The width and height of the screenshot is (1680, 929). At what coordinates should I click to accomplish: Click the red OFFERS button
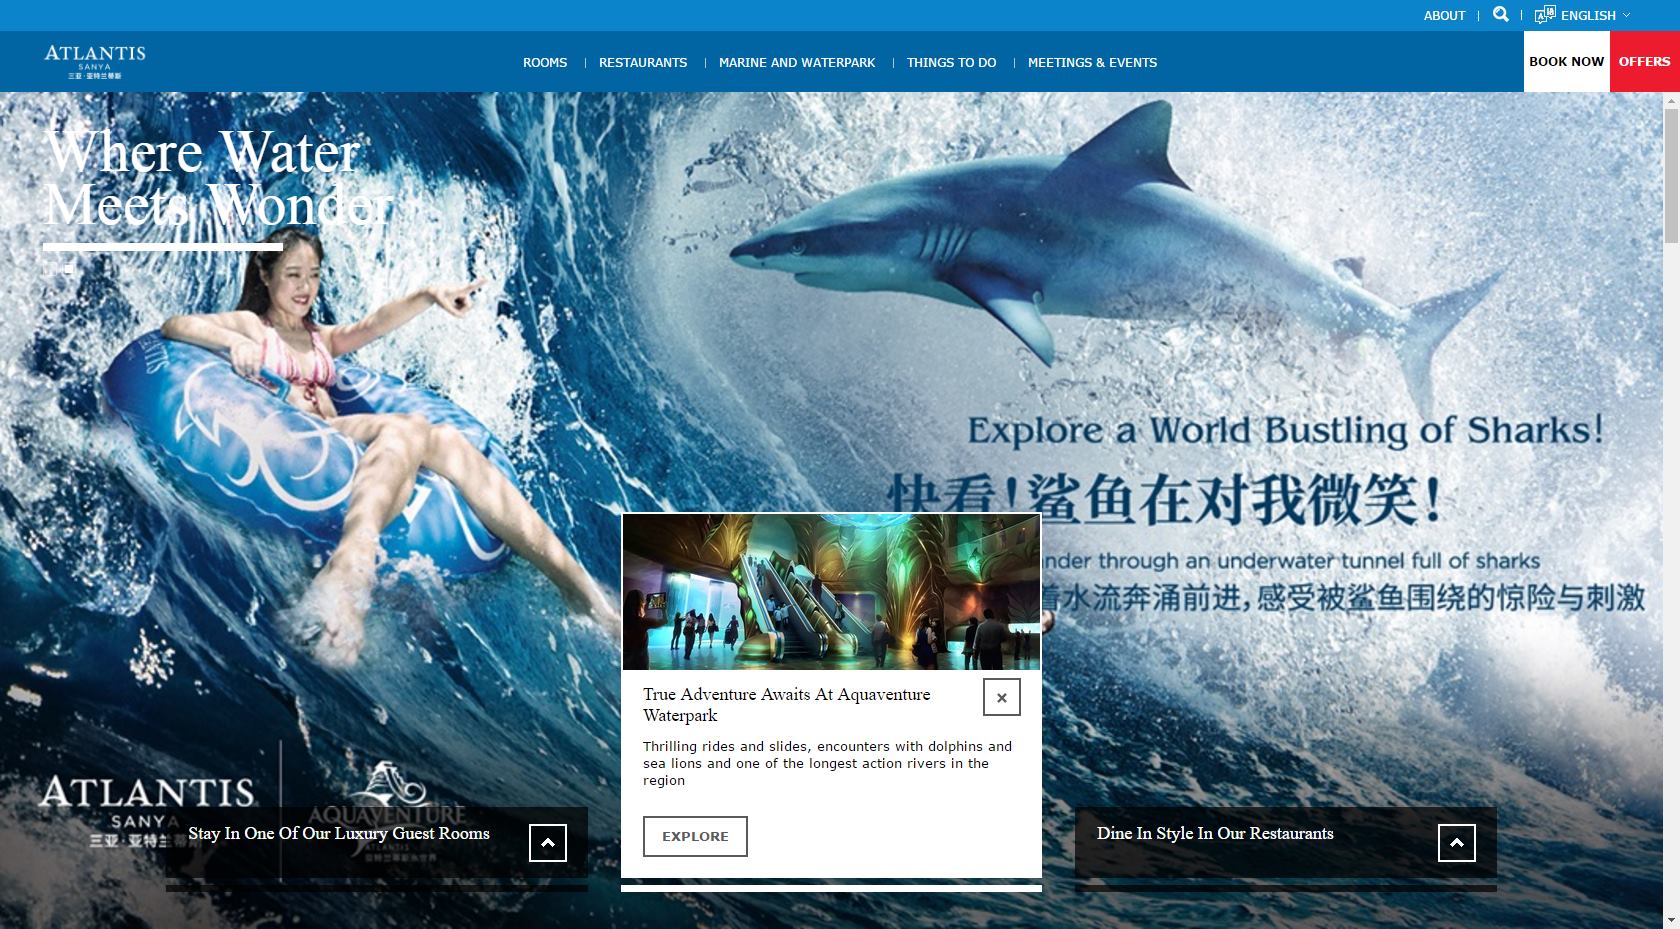click(1644, 61)
